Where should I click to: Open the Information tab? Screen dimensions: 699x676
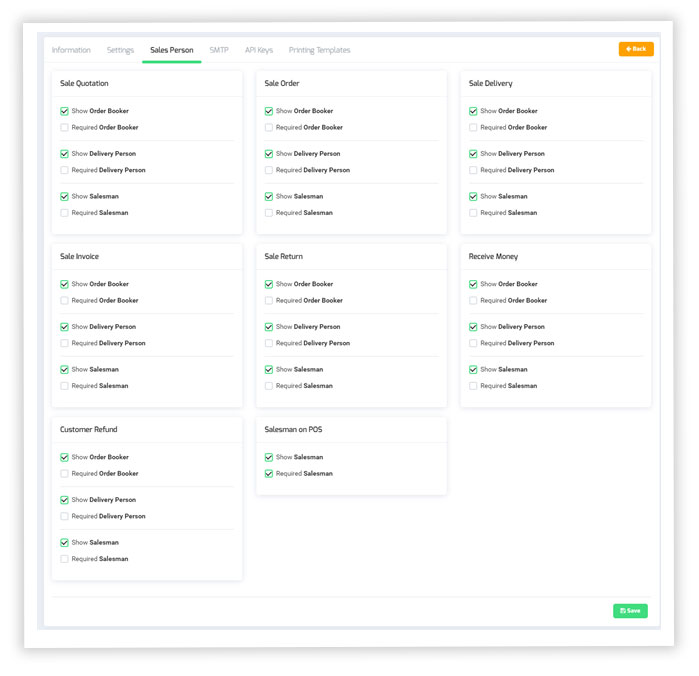click(x=71, y=50)
